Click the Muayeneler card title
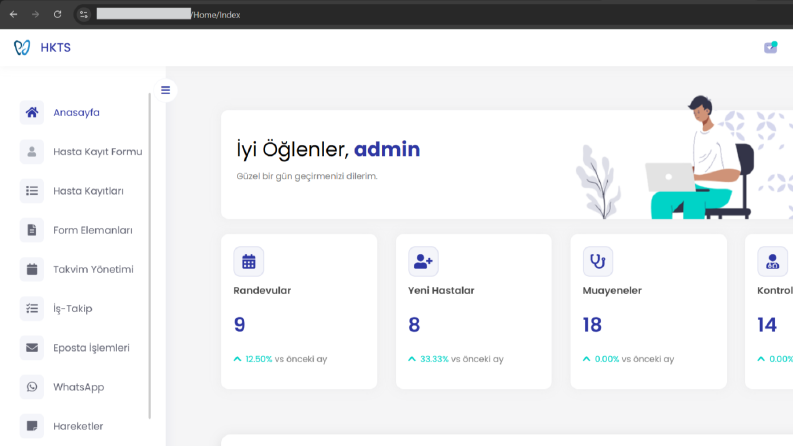The height and width of the screenshot is (446, 793). 612,290
